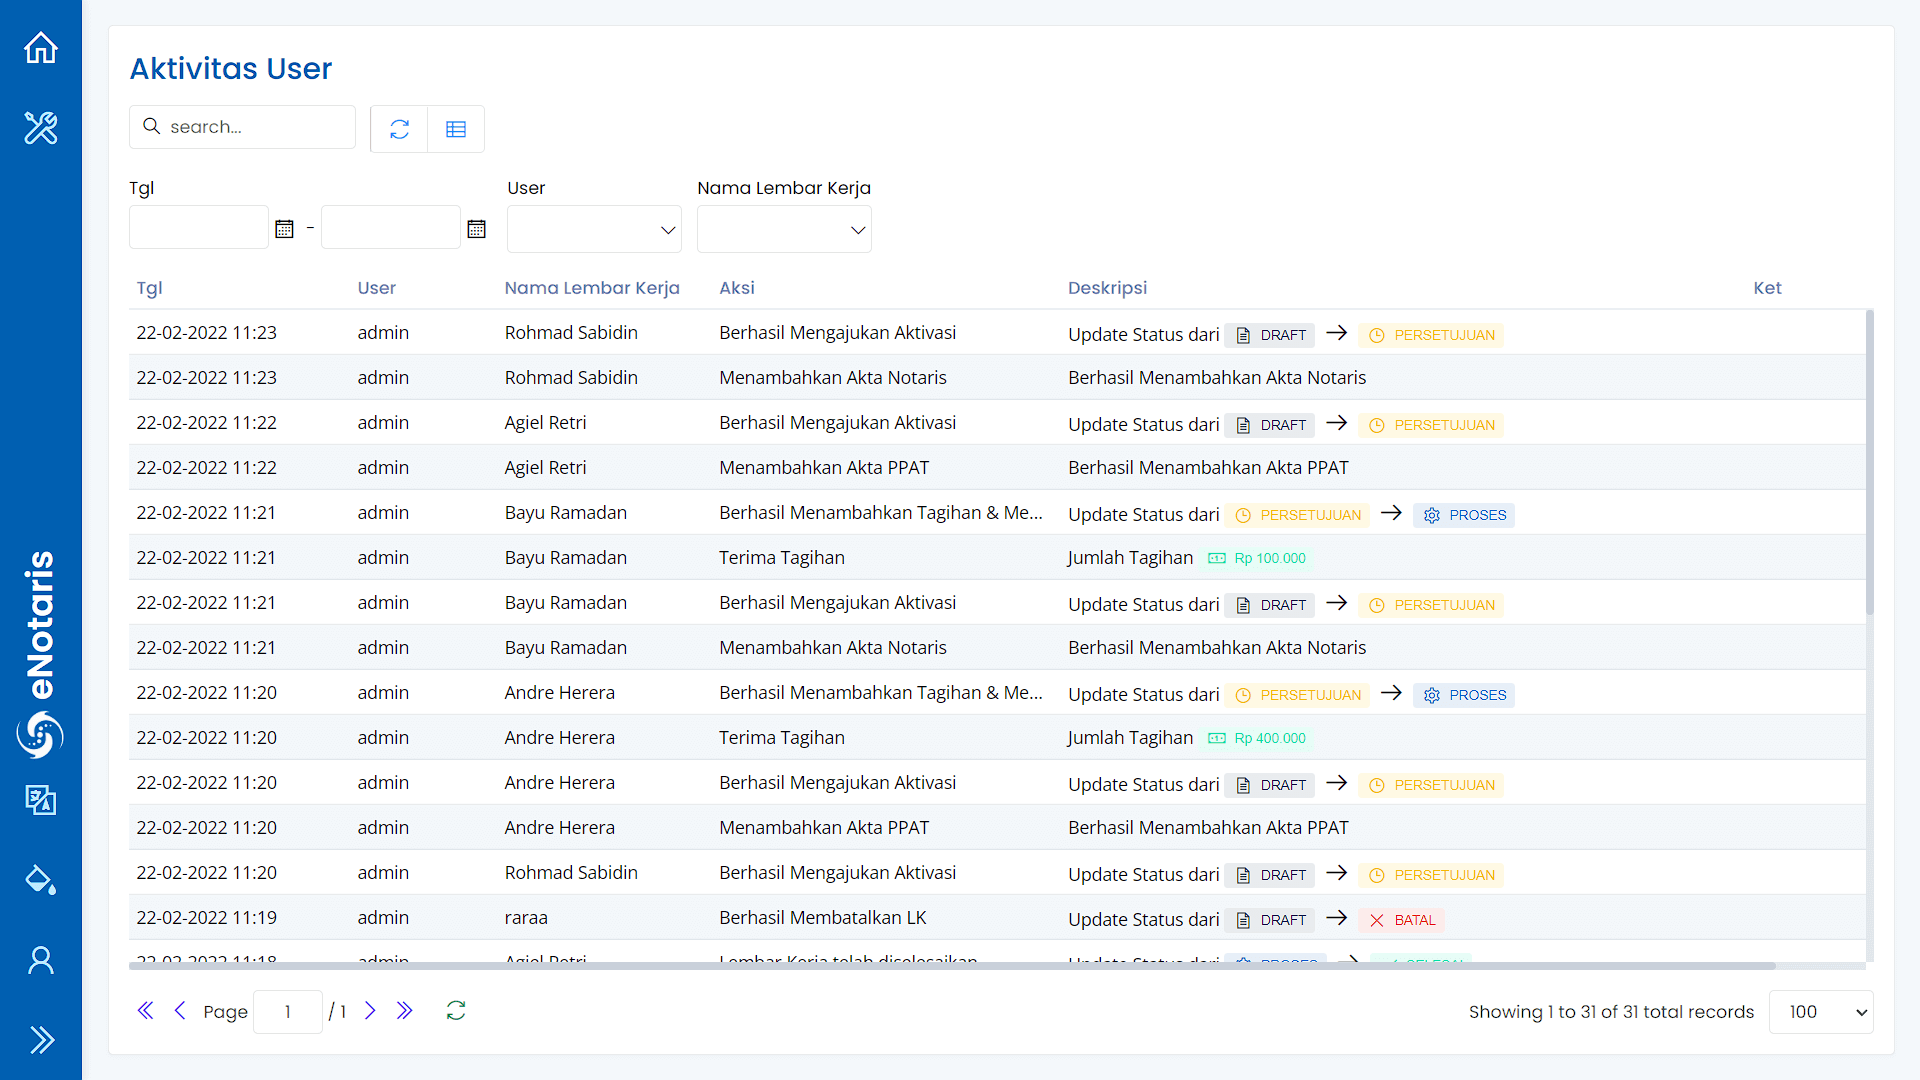
Task: Sort by Tgl column header
Action: coord(149,288)
